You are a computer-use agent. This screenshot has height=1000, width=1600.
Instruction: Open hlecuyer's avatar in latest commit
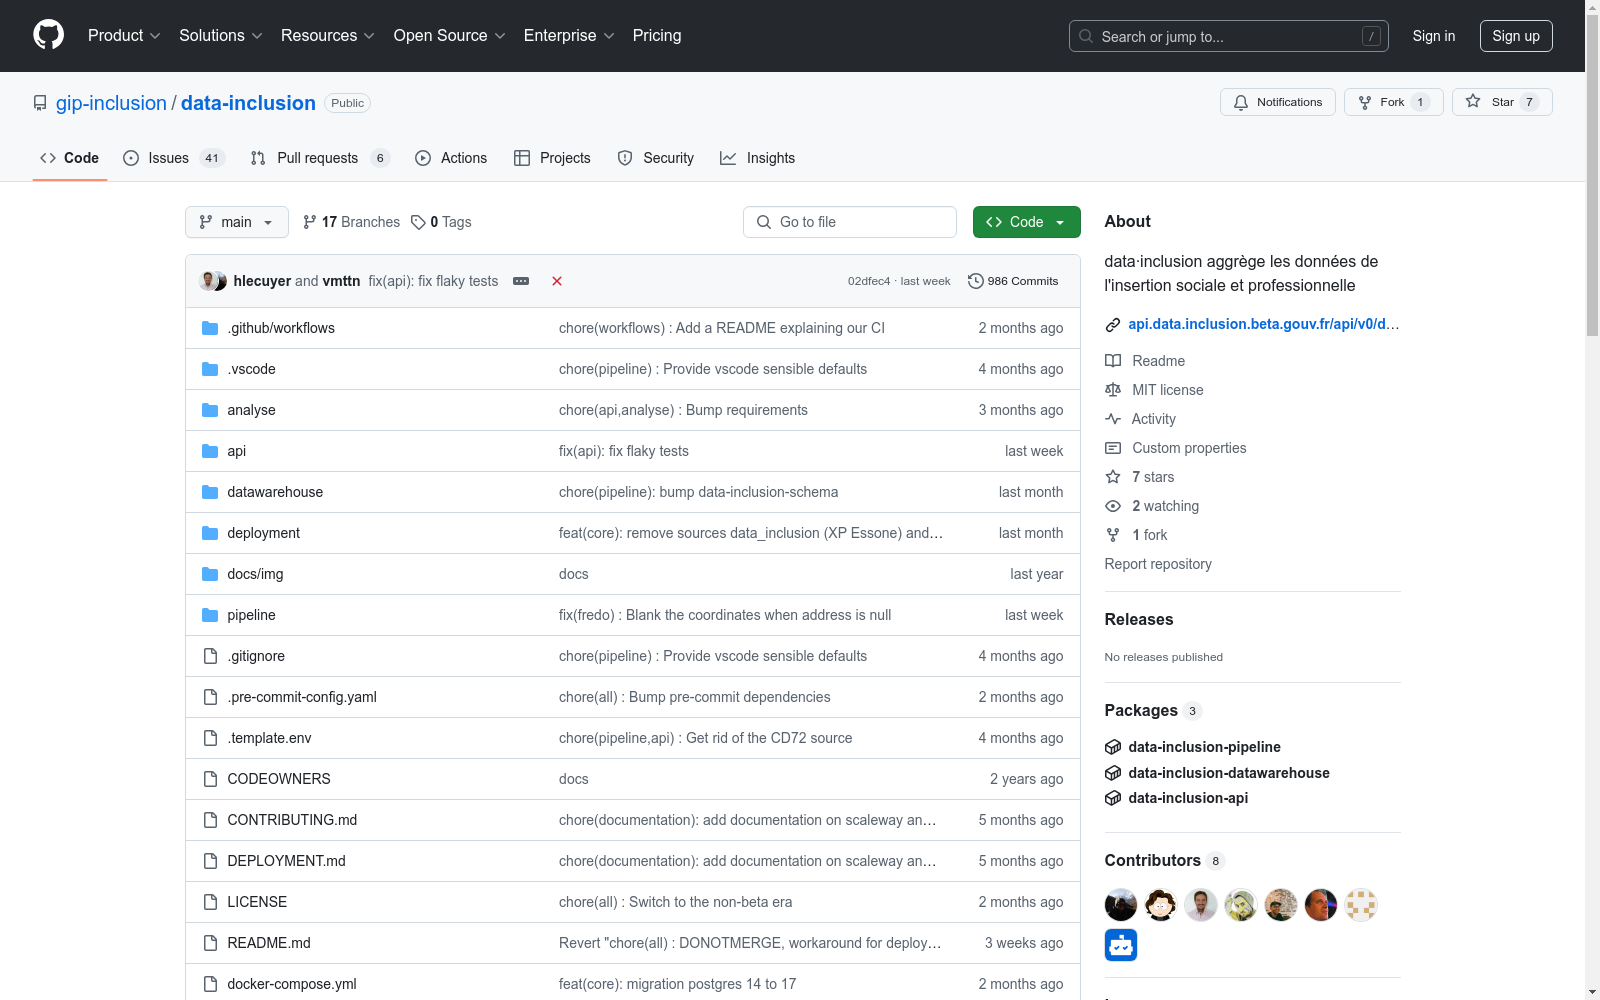(x=209, y=281)
